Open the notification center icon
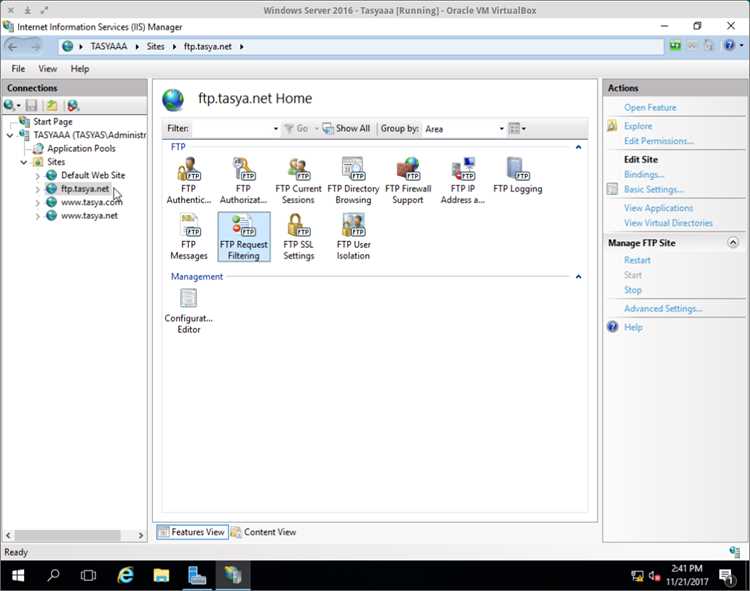 click(x=727, y=576)
